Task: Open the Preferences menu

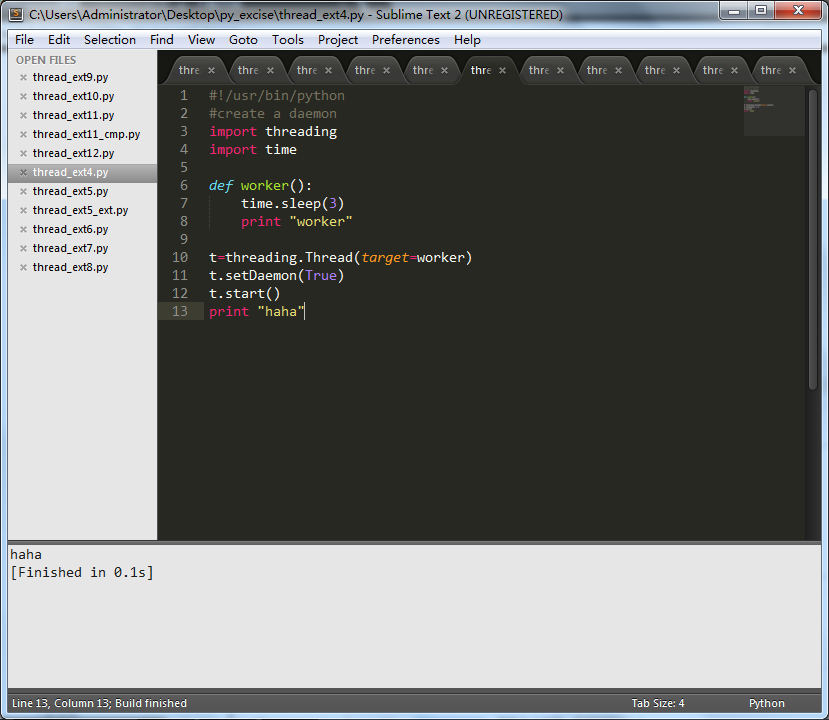Action: 405,40
